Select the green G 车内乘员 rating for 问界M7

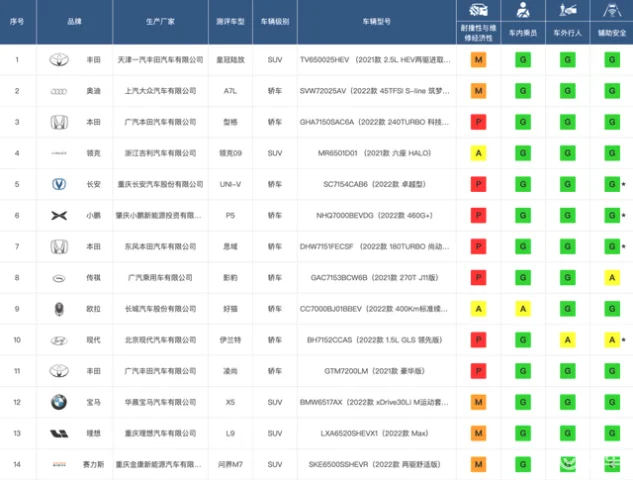coord(523,464)
